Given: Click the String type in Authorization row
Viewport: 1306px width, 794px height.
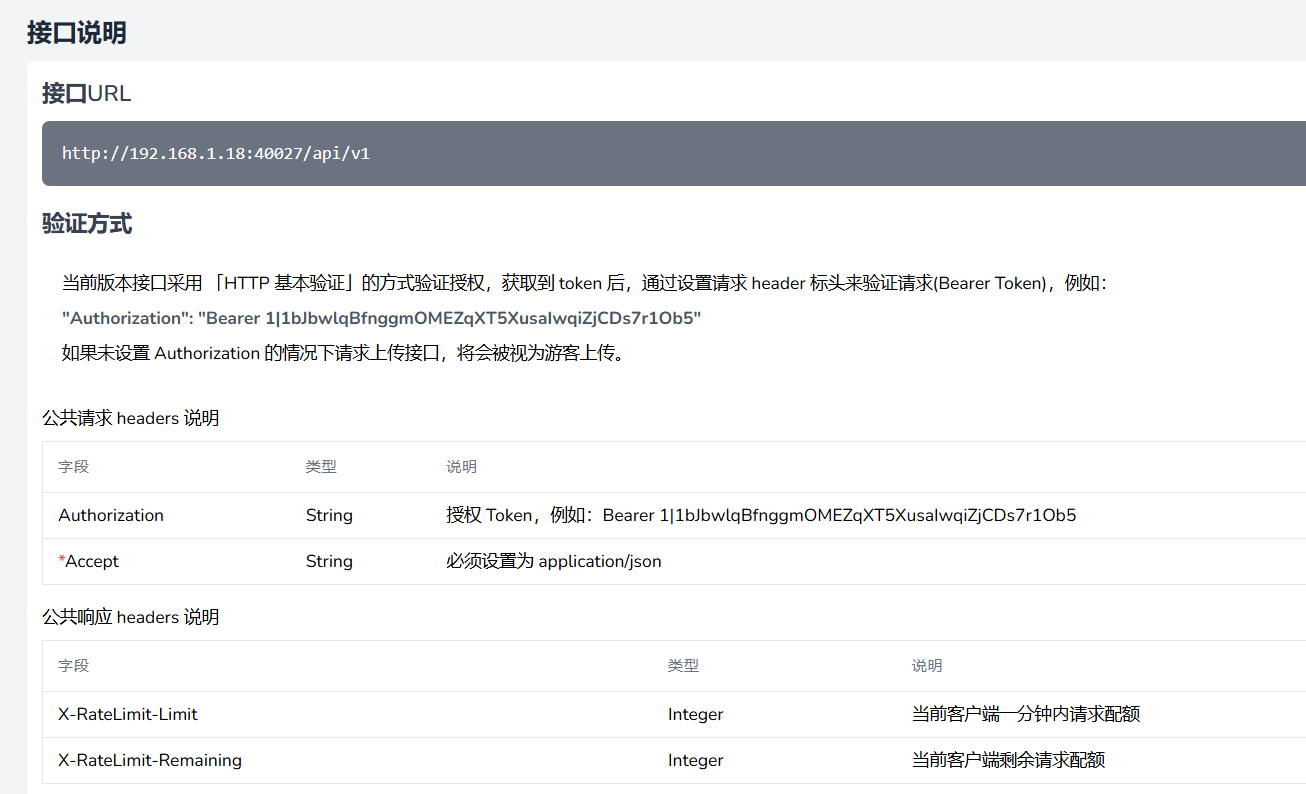Looking at the screenshot, I should coord(329,516).
